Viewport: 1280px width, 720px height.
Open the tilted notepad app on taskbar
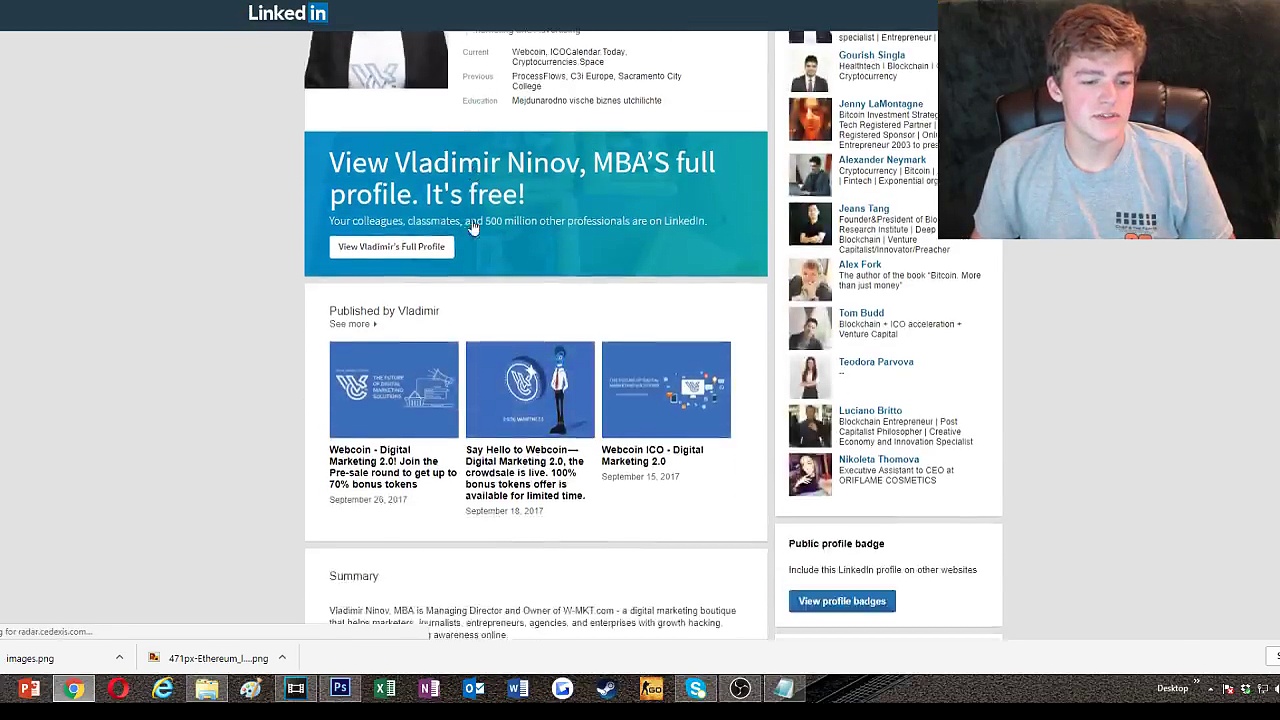(x=785, y=688)
